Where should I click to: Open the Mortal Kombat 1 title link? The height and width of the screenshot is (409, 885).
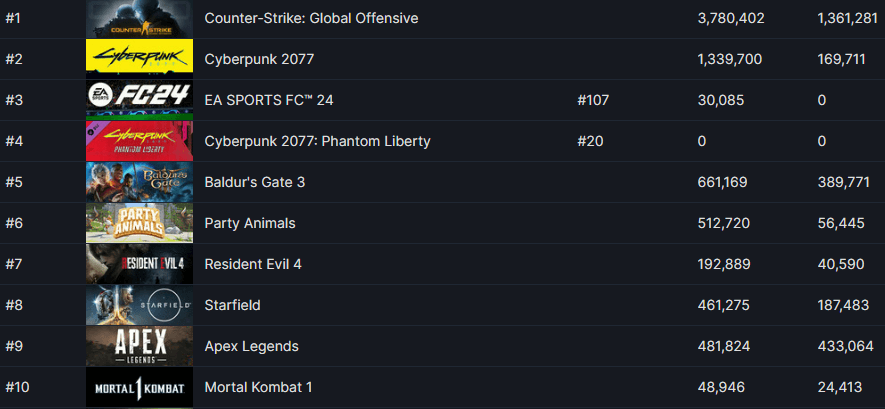click(257, 387)
